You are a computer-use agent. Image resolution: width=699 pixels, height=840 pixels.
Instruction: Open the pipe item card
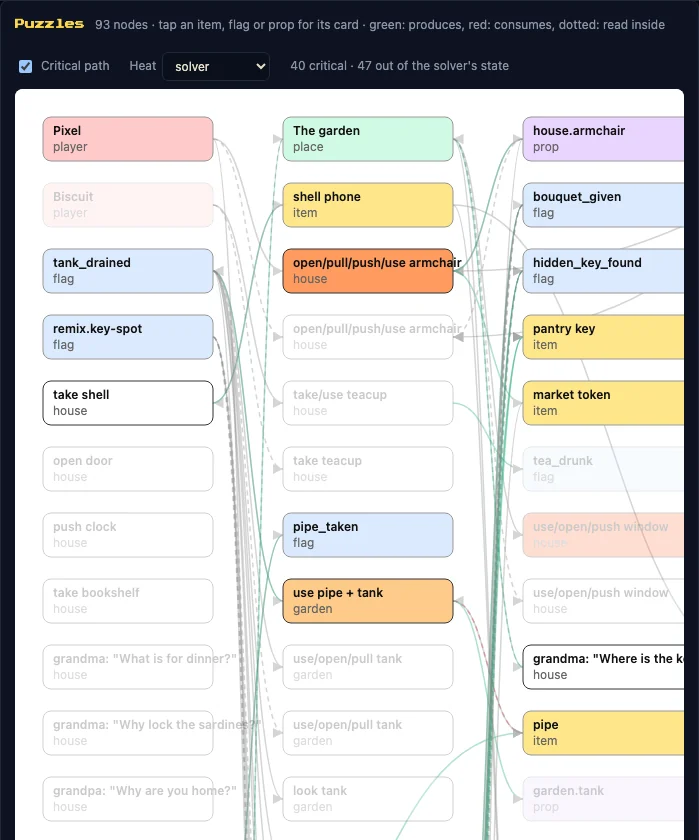603,733
